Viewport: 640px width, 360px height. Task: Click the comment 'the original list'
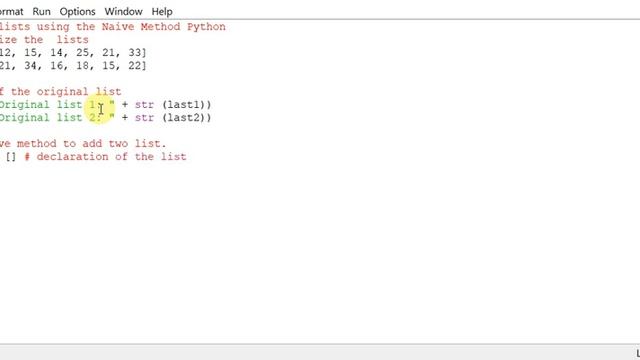click(66, 91)
